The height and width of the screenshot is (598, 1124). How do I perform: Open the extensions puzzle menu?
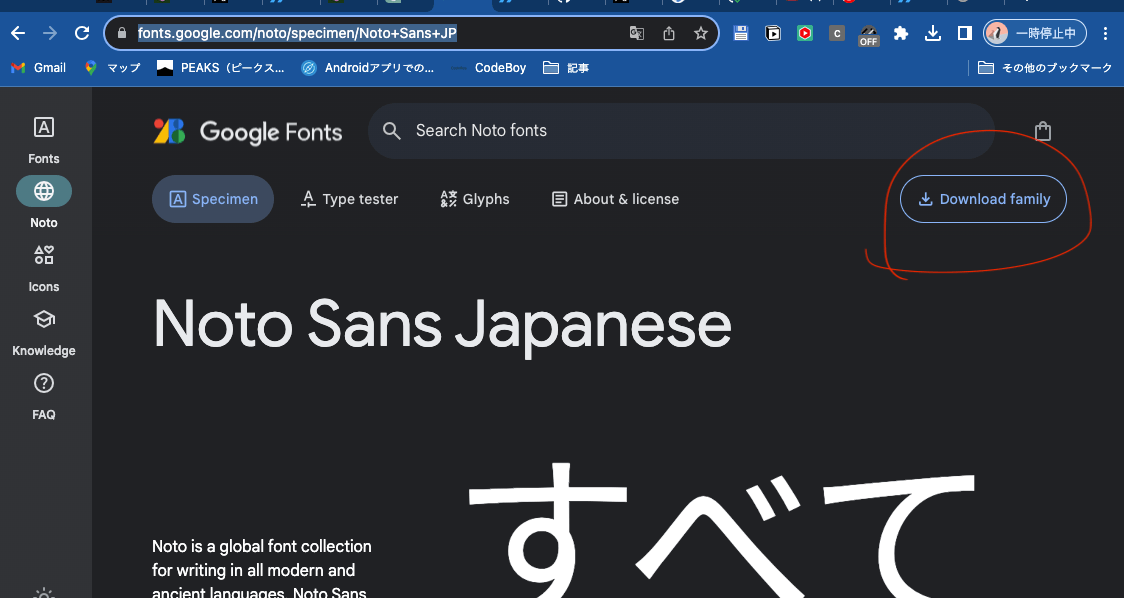point(901,33)
